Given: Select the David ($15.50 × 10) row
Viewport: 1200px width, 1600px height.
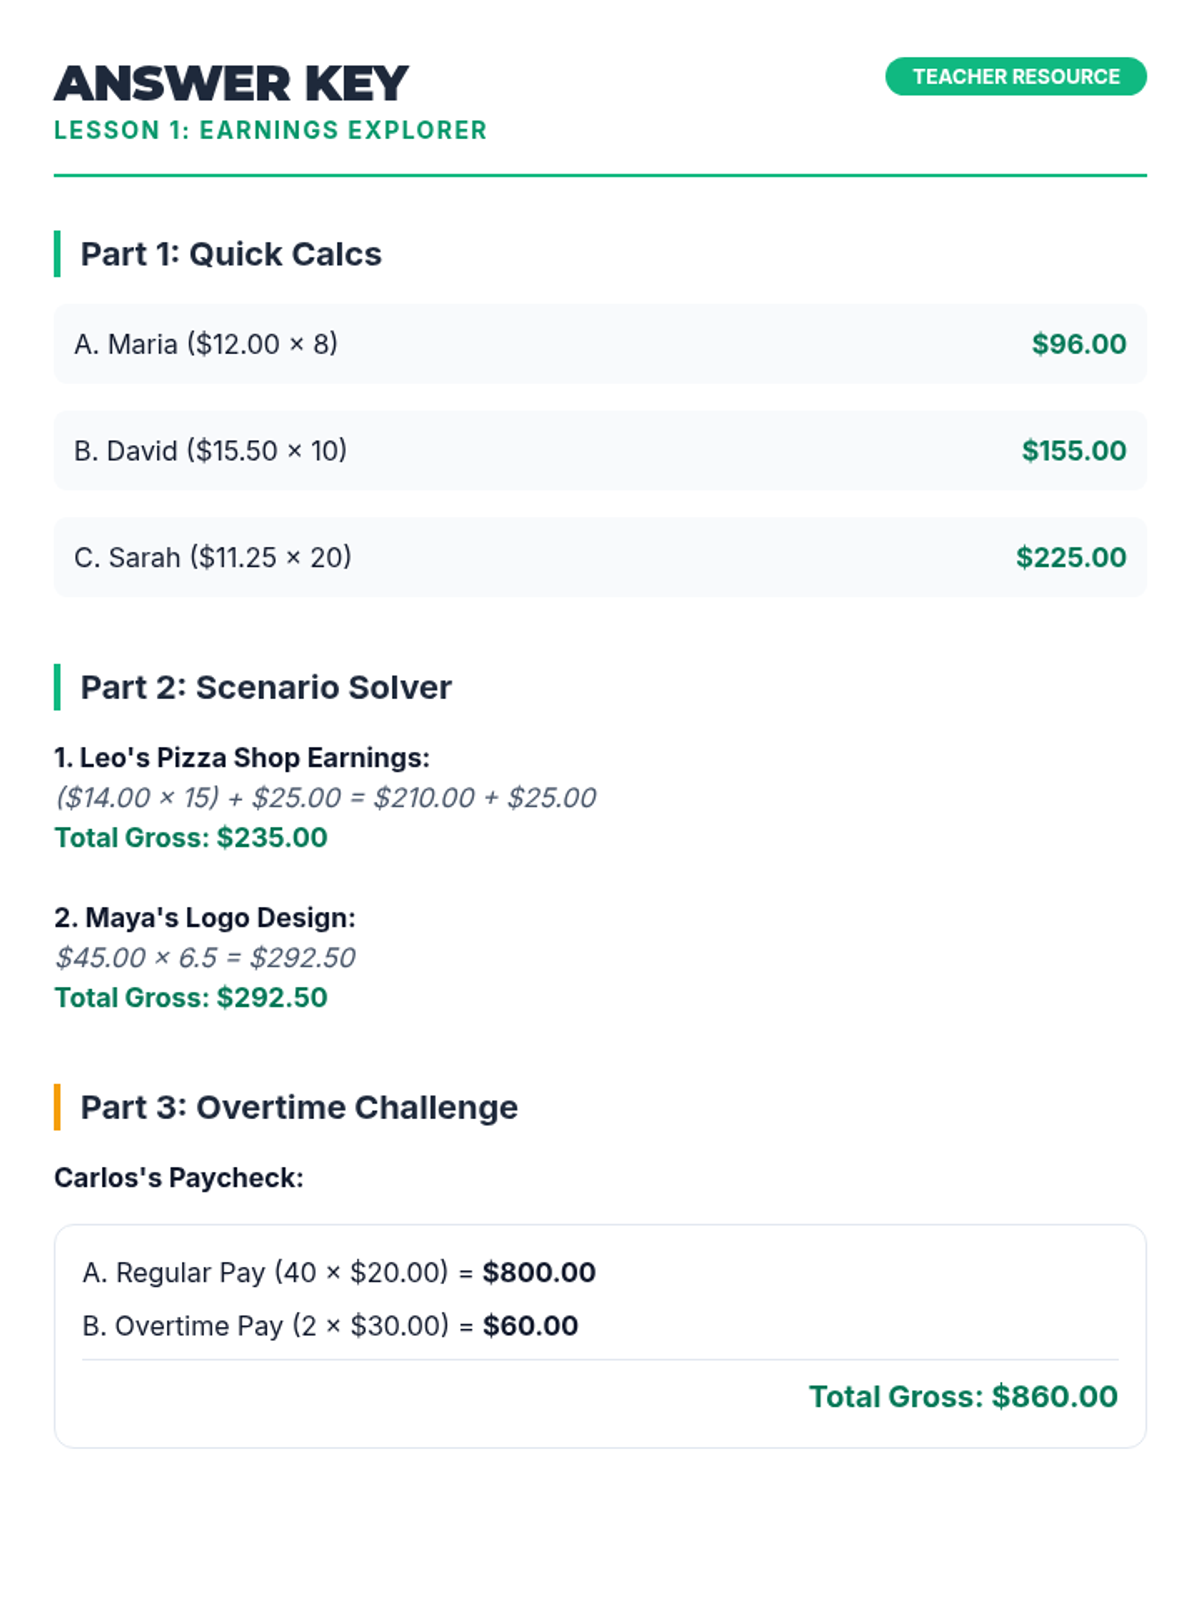Looking at the screenshot, I should tap(210, 451).
